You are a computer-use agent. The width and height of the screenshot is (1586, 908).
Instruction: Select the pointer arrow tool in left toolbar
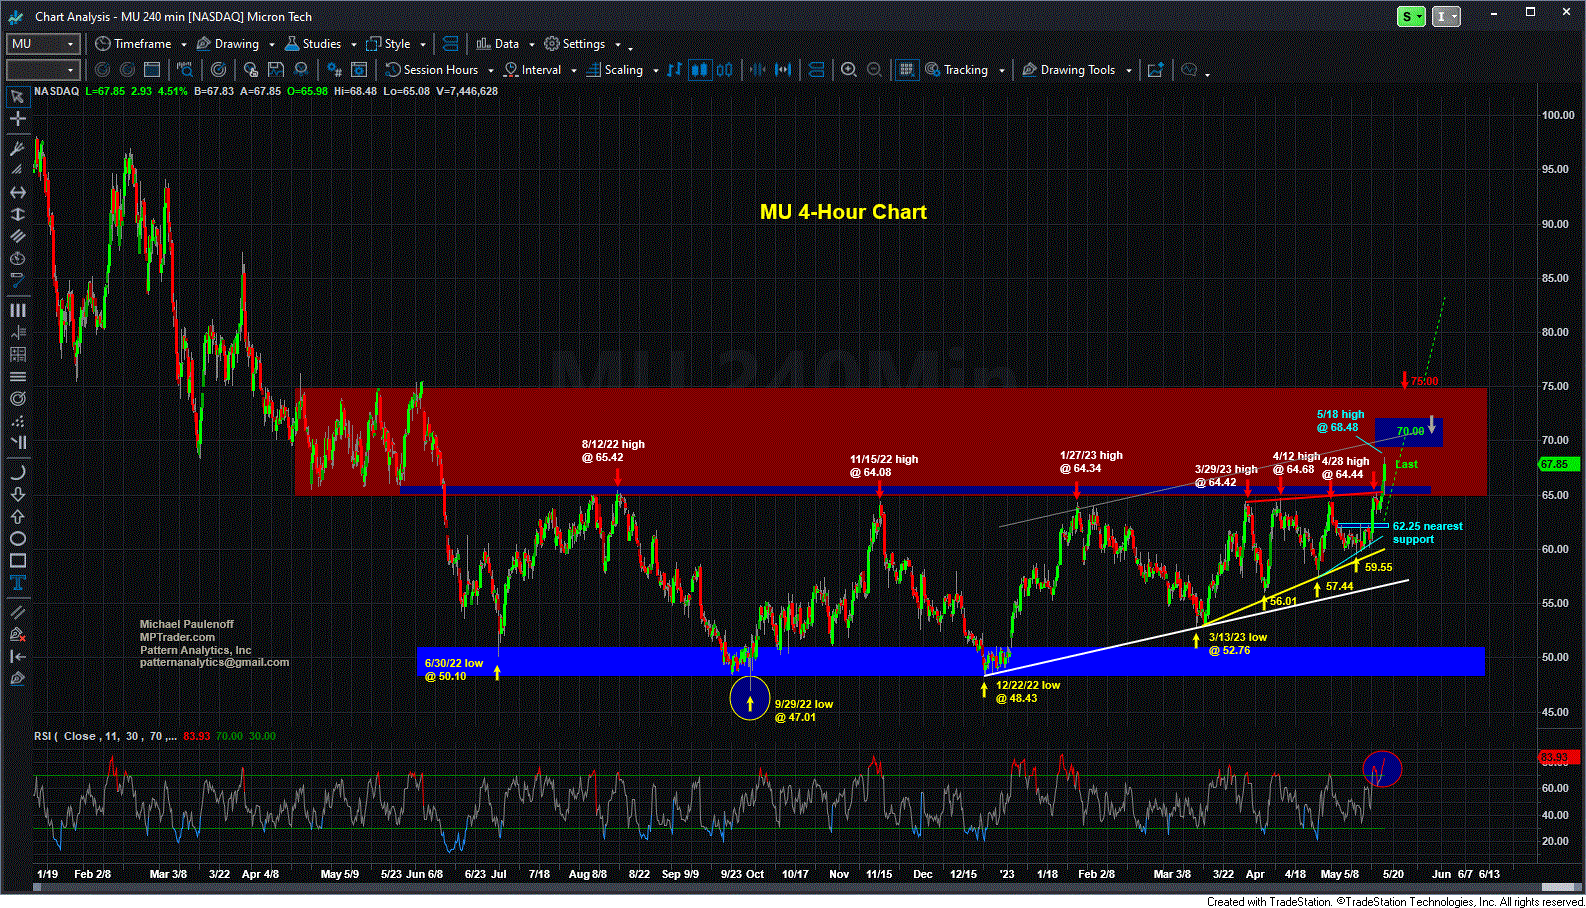pos(17,96)
